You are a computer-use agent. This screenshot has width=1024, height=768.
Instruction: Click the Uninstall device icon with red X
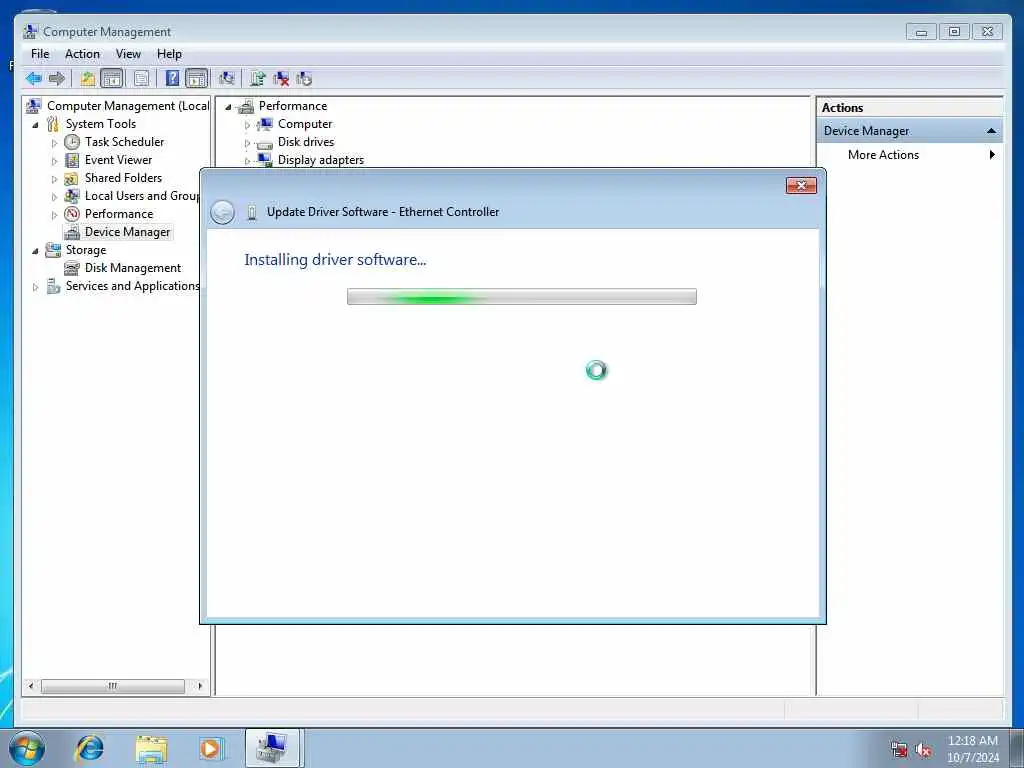[281, 79]
